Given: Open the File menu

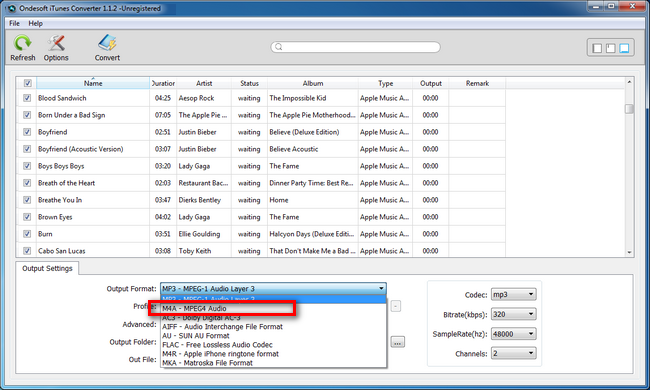Looking at the screenshot, I should (14, 23).
